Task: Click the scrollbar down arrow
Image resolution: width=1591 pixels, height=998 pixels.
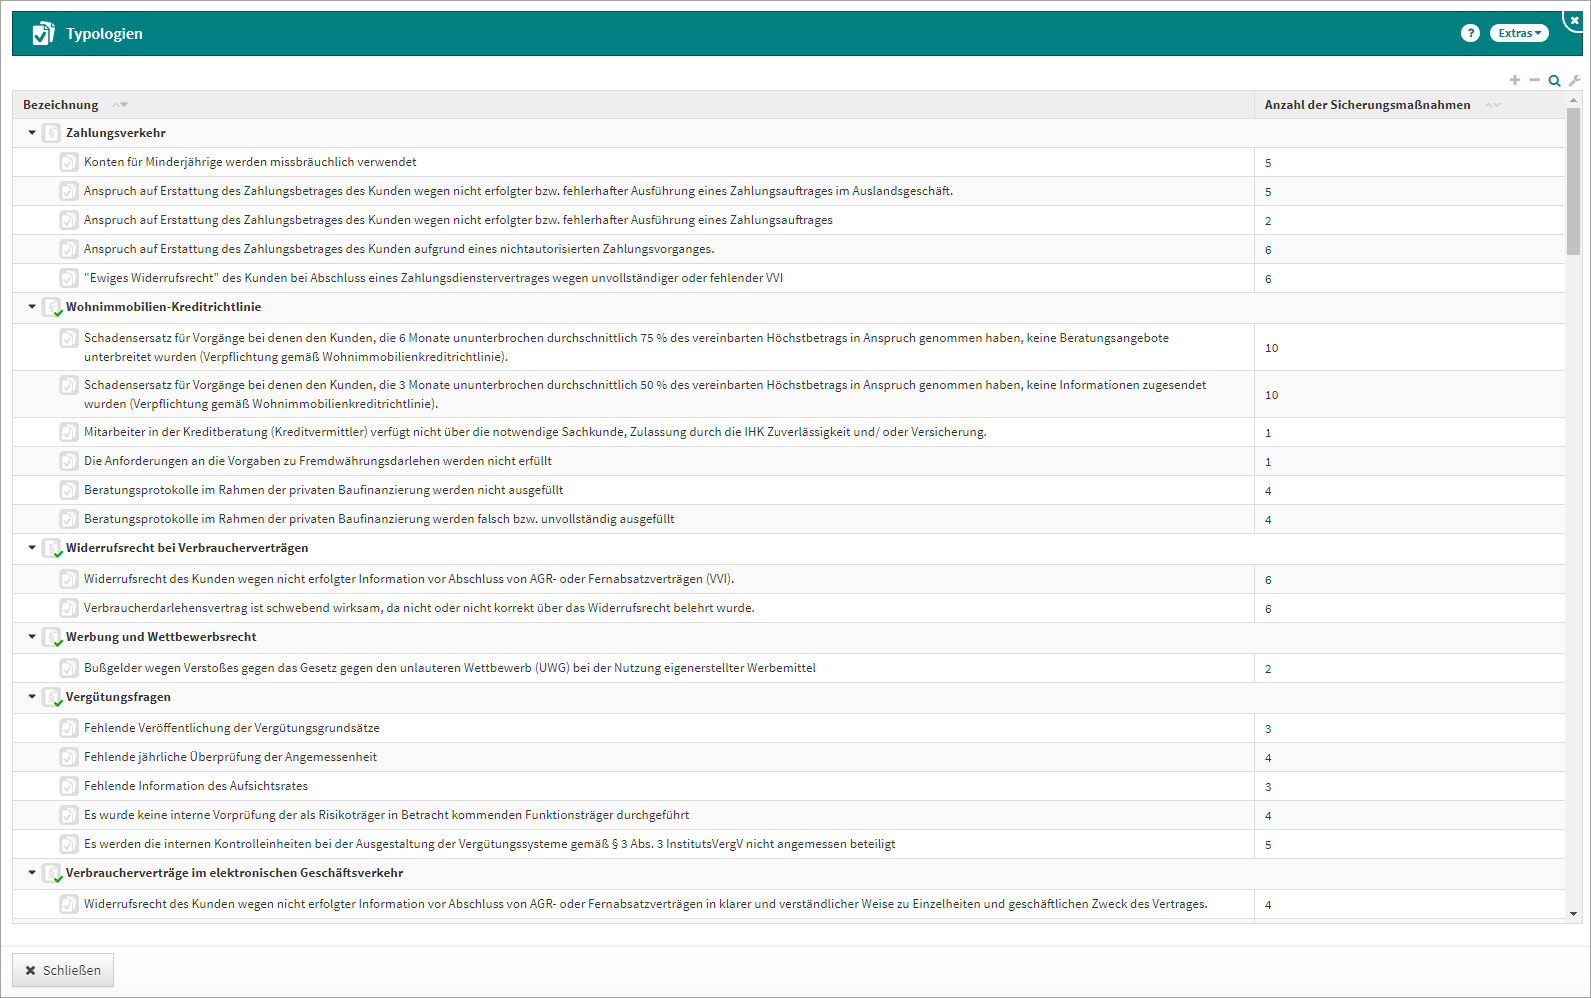Action: point(1573,913)
